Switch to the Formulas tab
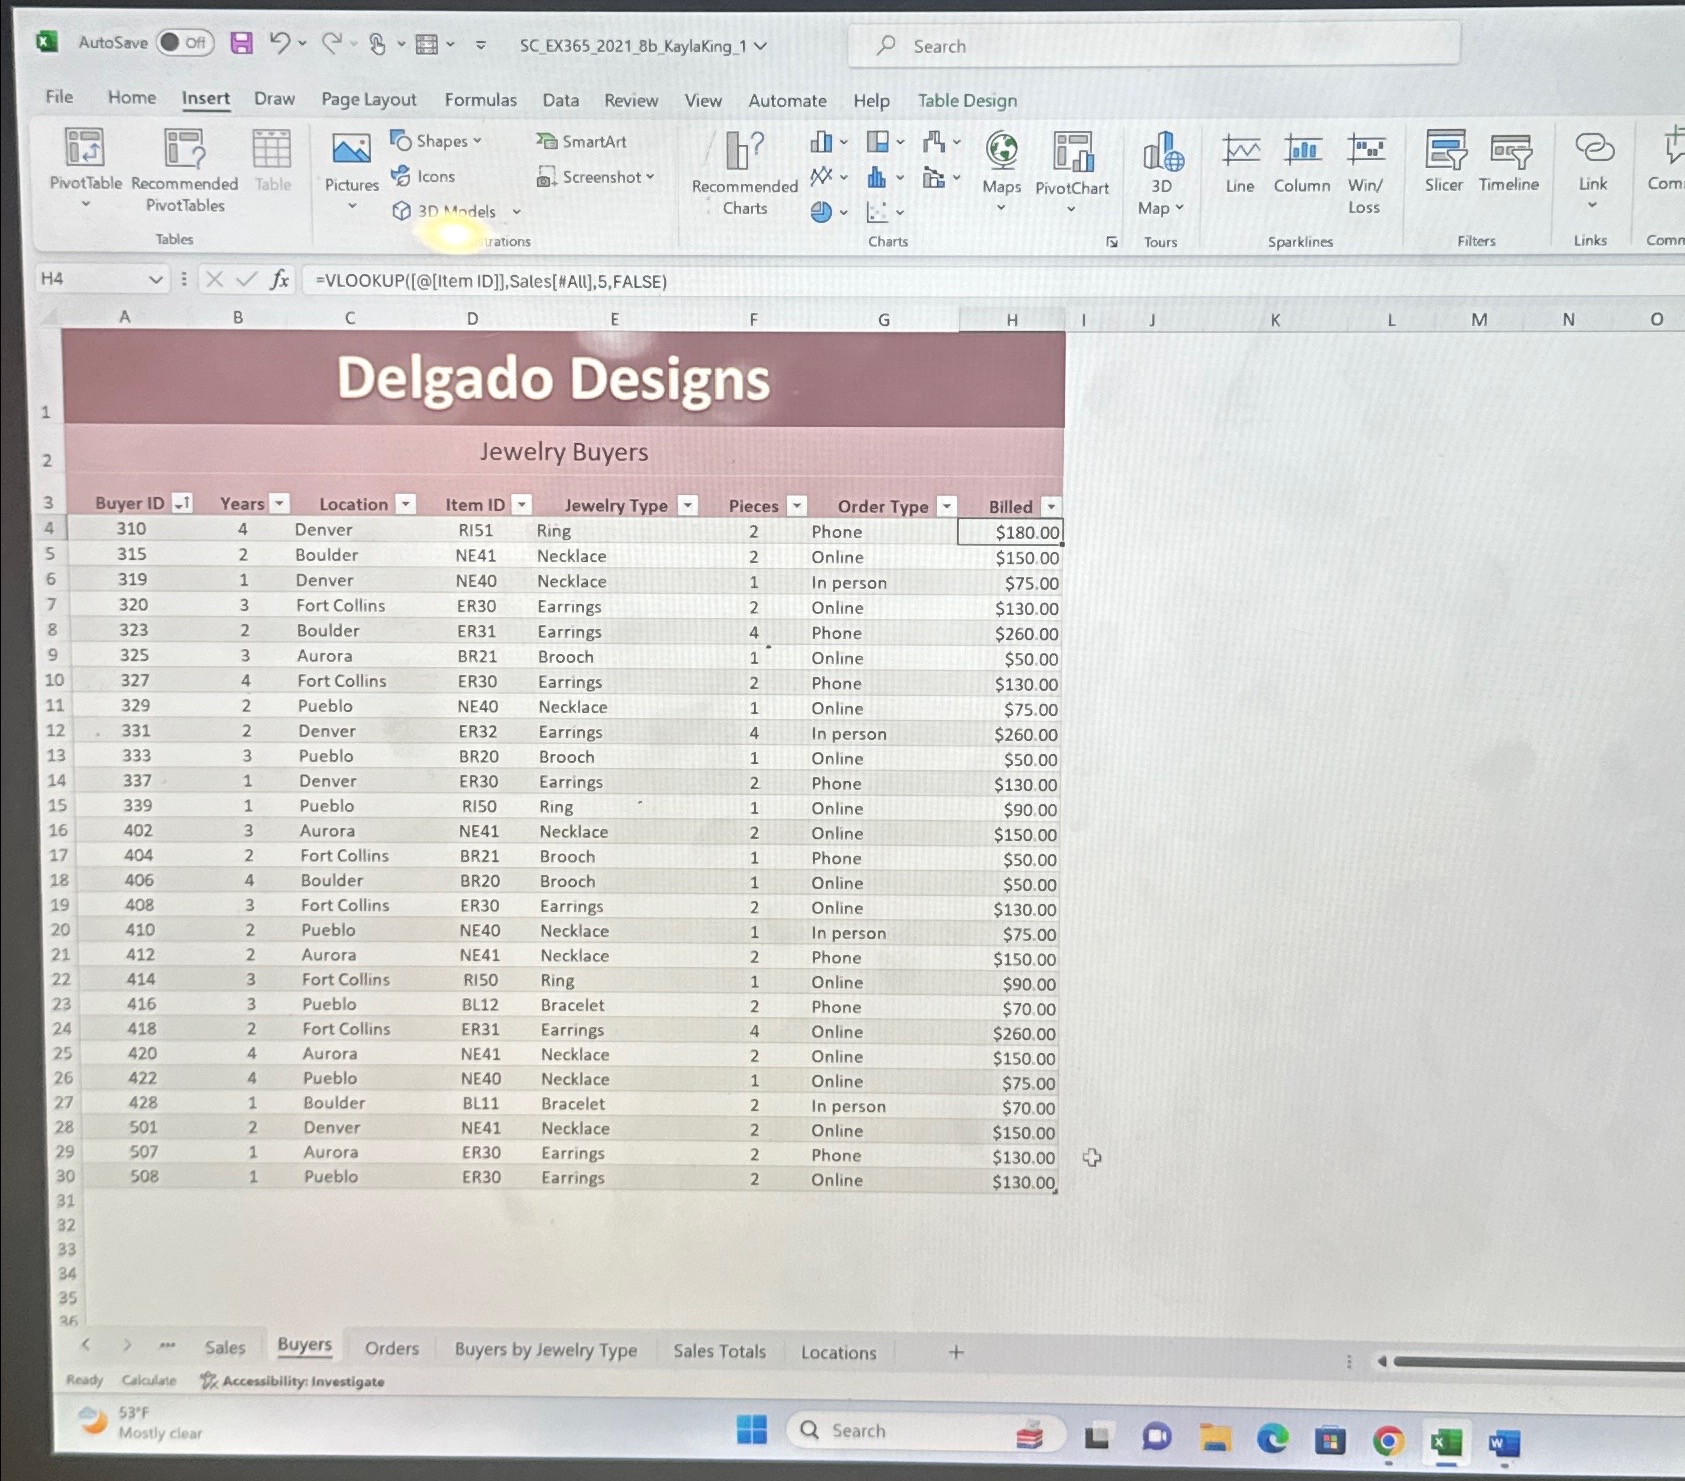The height and width of the screenshot is (1481, 1685). 481,99
